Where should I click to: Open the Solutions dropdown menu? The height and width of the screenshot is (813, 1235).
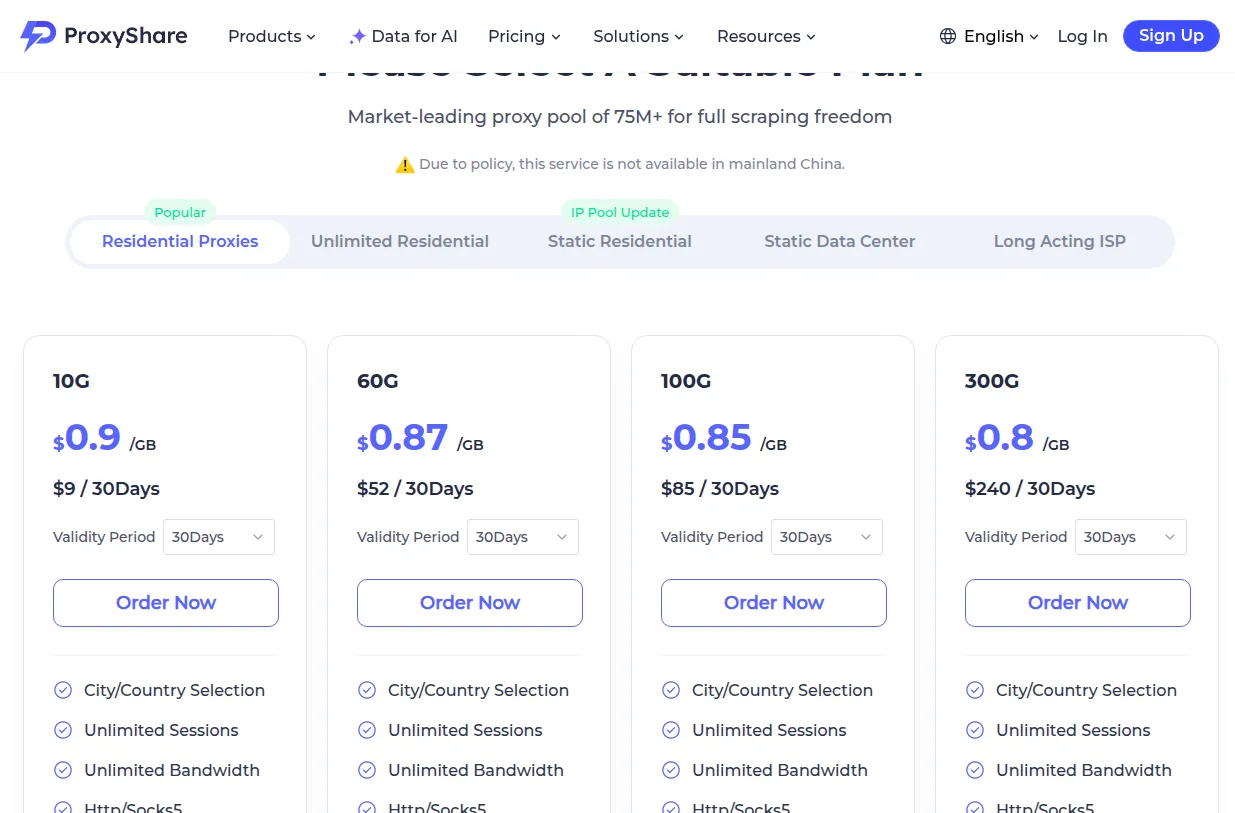[x=638, y=36]
